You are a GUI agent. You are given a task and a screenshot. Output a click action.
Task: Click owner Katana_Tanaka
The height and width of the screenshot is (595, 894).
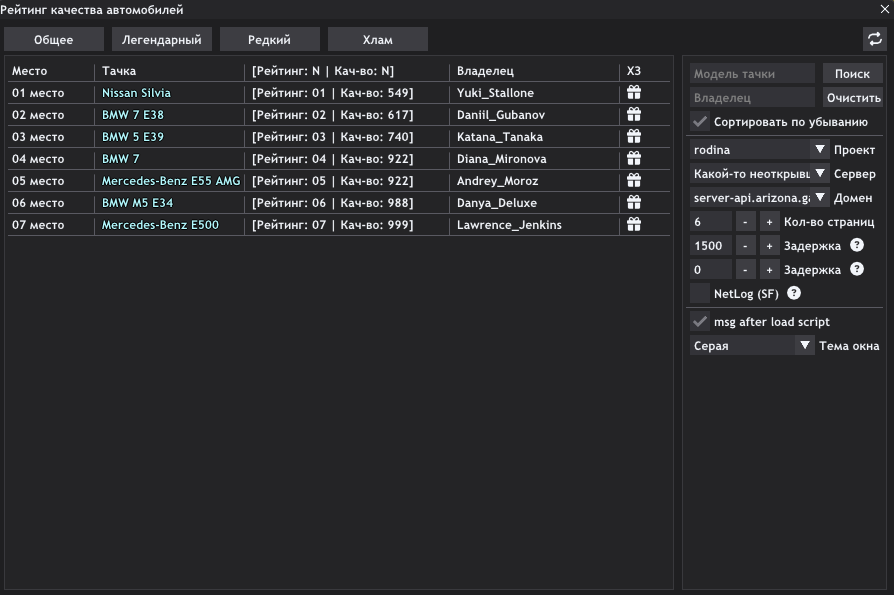coord(499,136)
